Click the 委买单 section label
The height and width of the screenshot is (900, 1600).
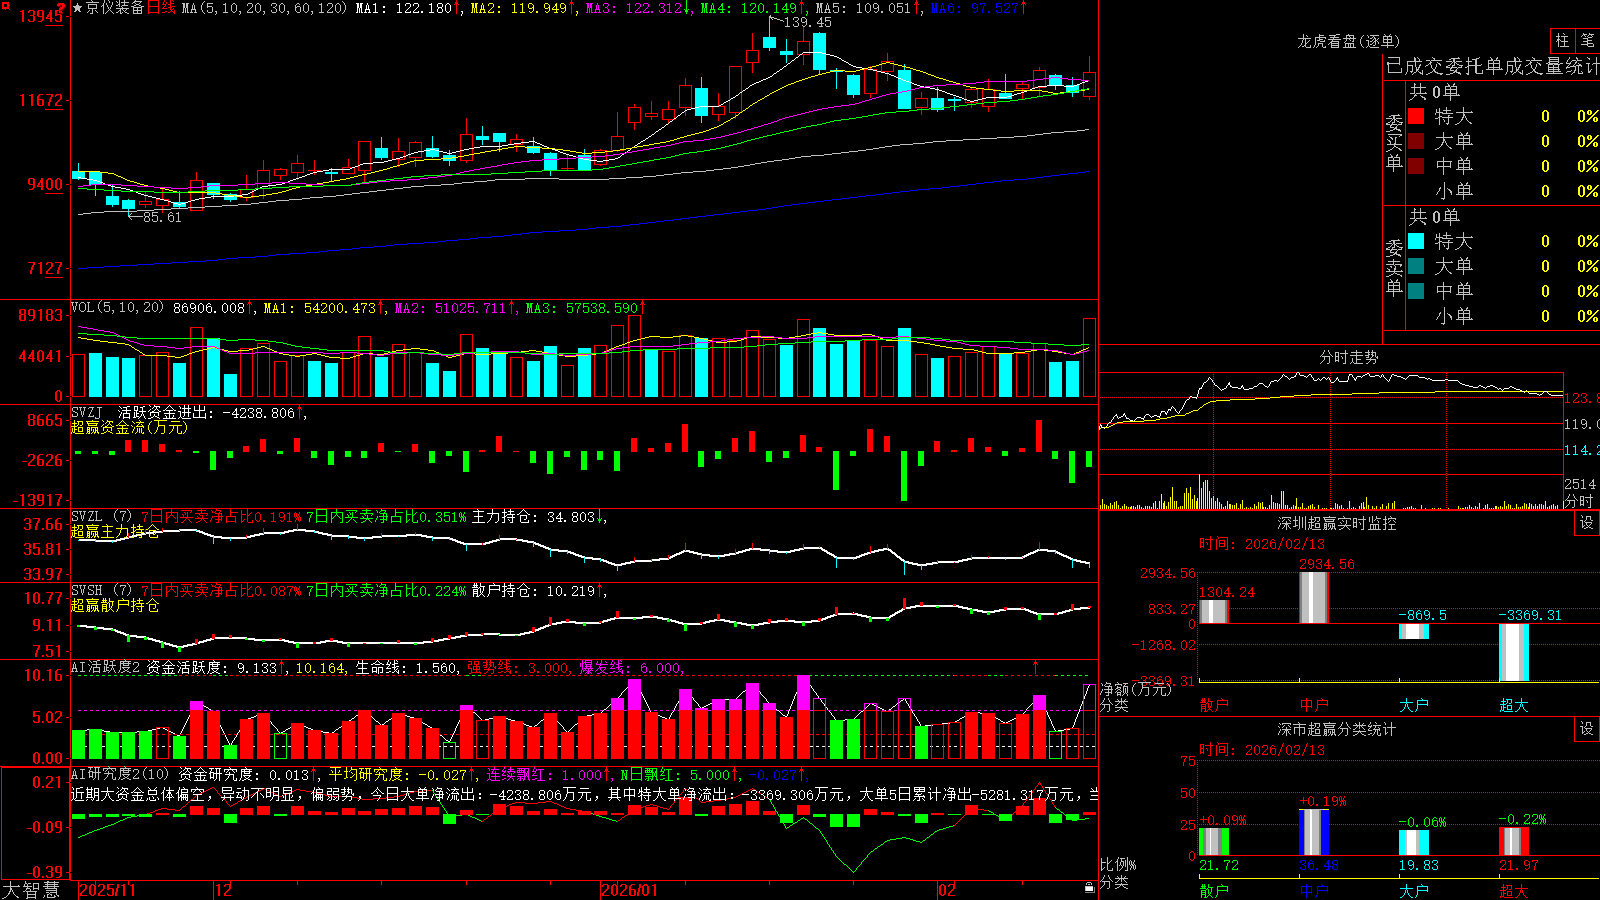coord(1394,142)
